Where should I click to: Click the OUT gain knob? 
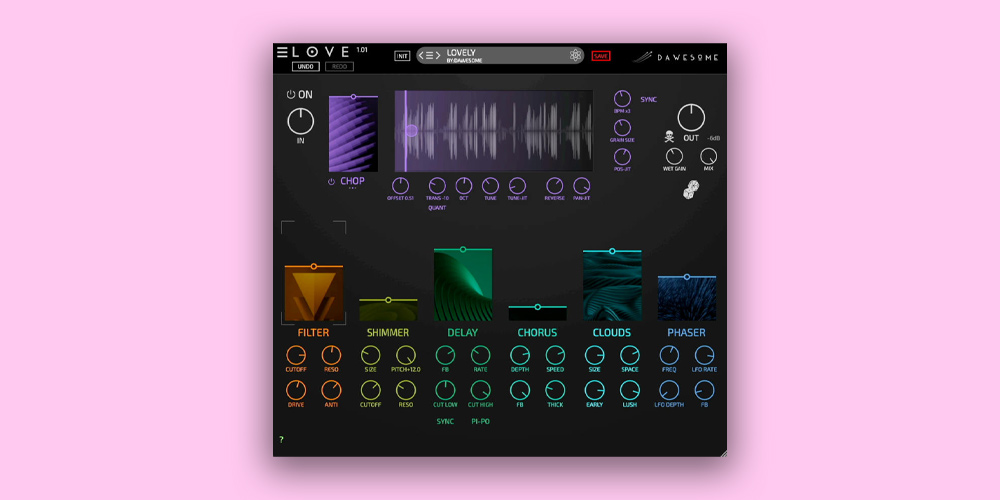[x=691, y=118]
